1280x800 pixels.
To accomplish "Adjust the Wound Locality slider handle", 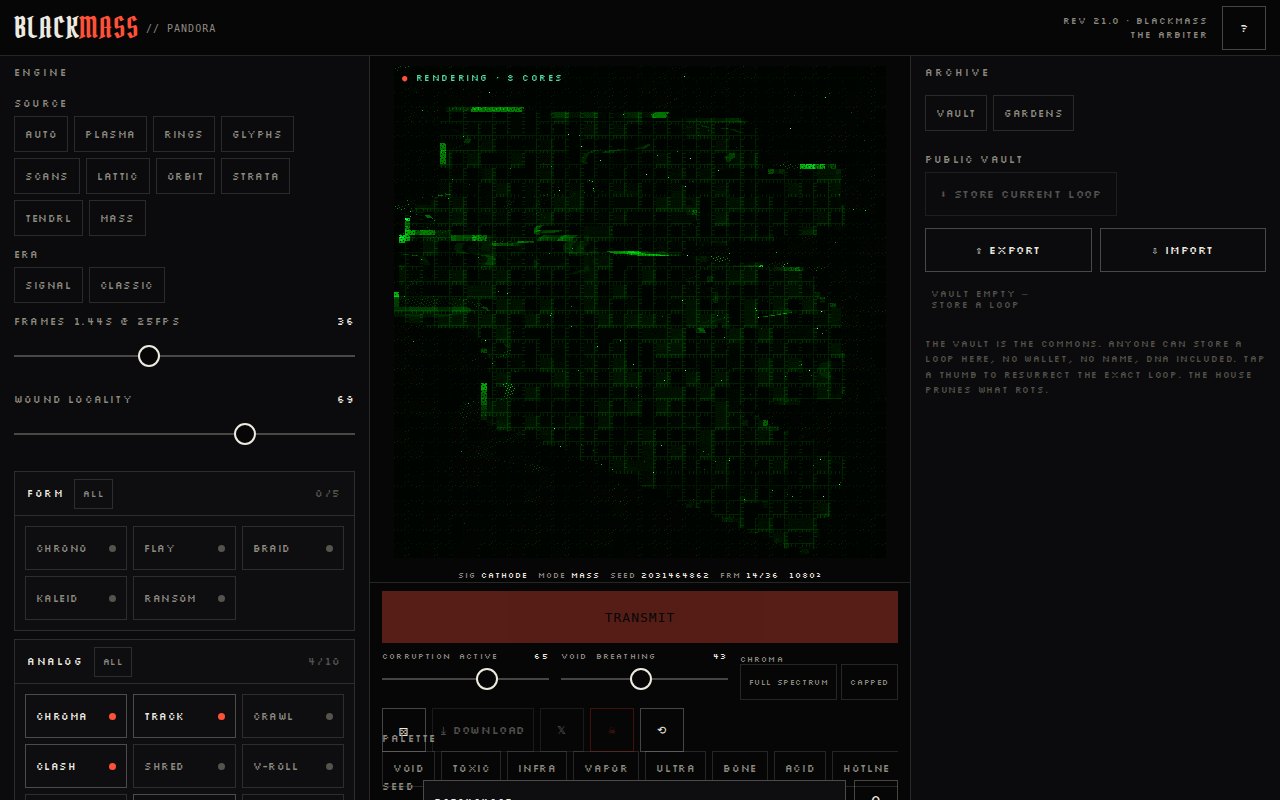I will [245, 433].
